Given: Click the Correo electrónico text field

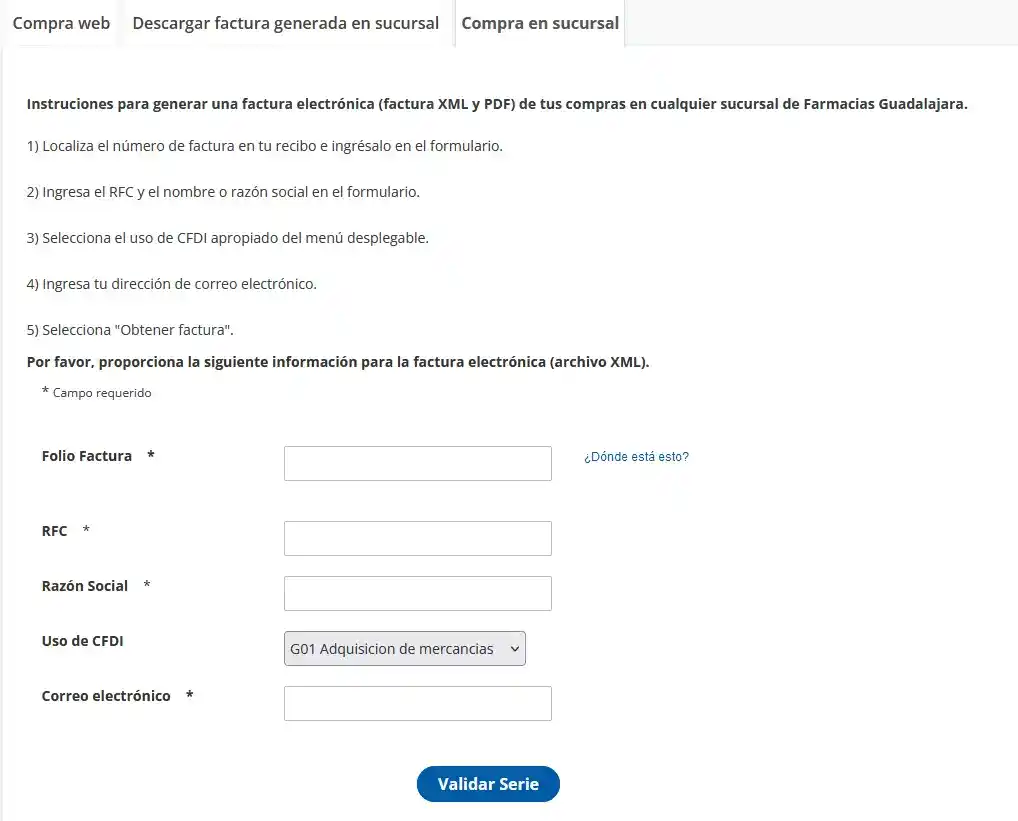Looking at the screenshot, I should coord(417,704).
